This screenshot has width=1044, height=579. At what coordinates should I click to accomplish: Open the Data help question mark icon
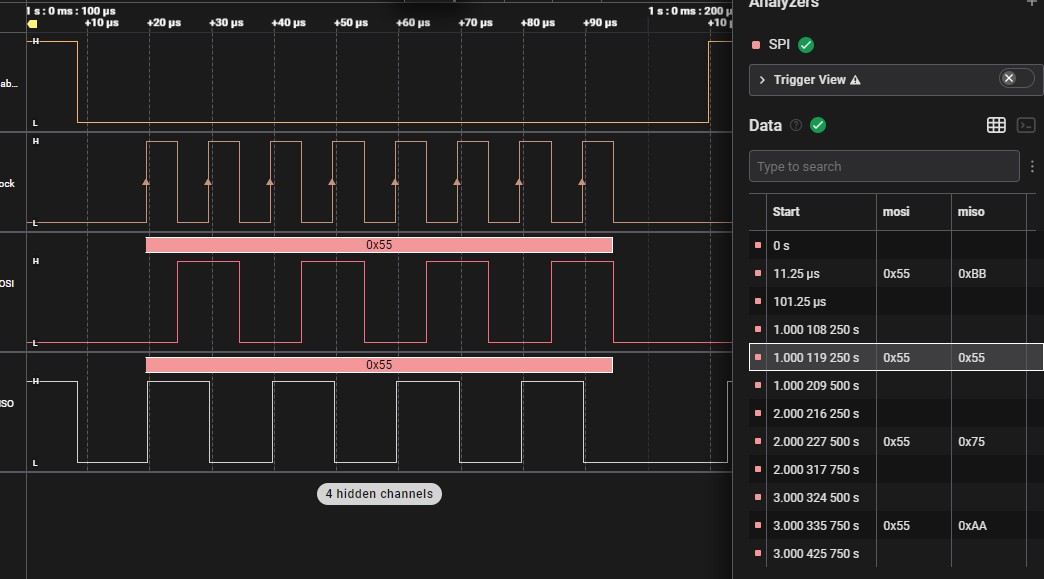pos(796,125)
